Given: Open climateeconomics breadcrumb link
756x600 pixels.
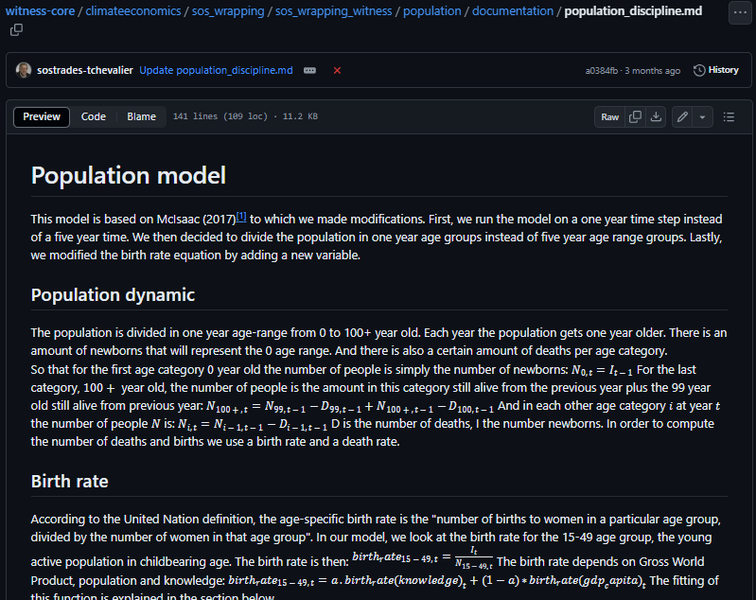Looking at the screenshot, I should coord(133,11).
